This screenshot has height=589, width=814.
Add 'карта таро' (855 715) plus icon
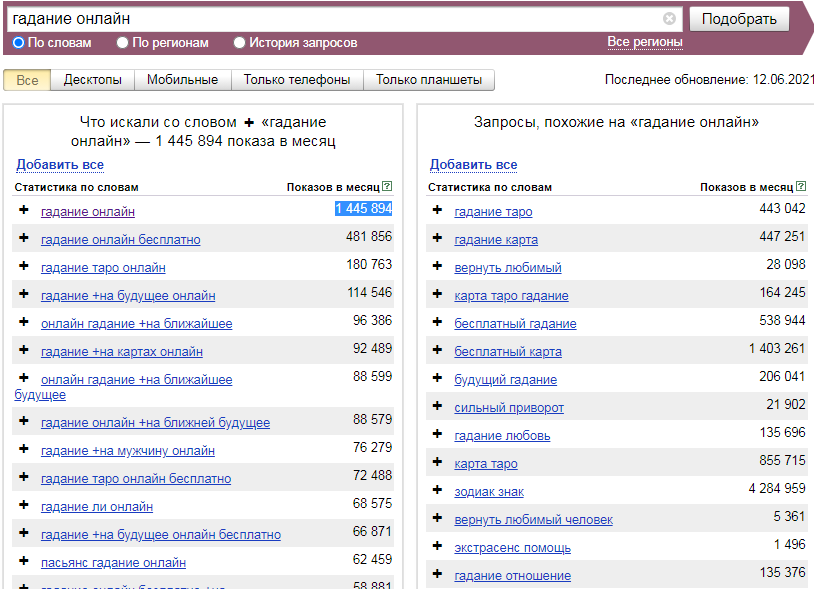pyautogui.click(x=437, y=462)
